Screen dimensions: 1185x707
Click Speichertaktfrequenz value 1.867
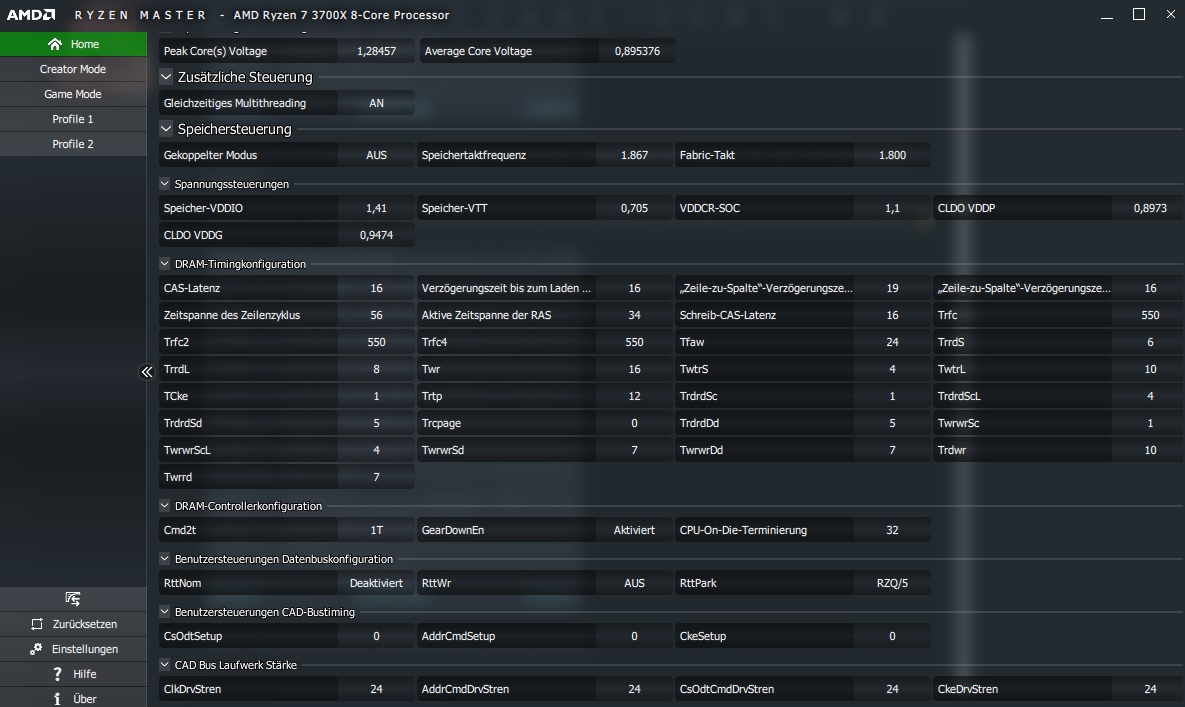coord(634,155)
